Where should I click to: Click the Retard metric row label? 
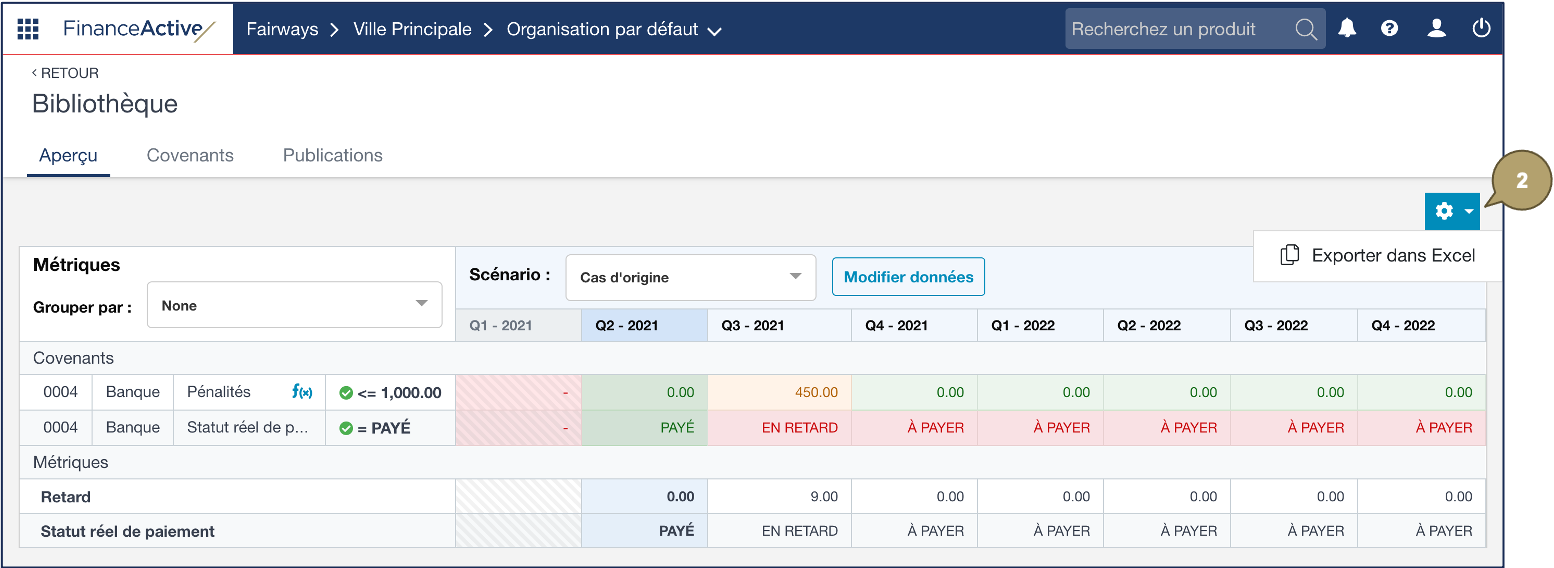coord(66,496)
